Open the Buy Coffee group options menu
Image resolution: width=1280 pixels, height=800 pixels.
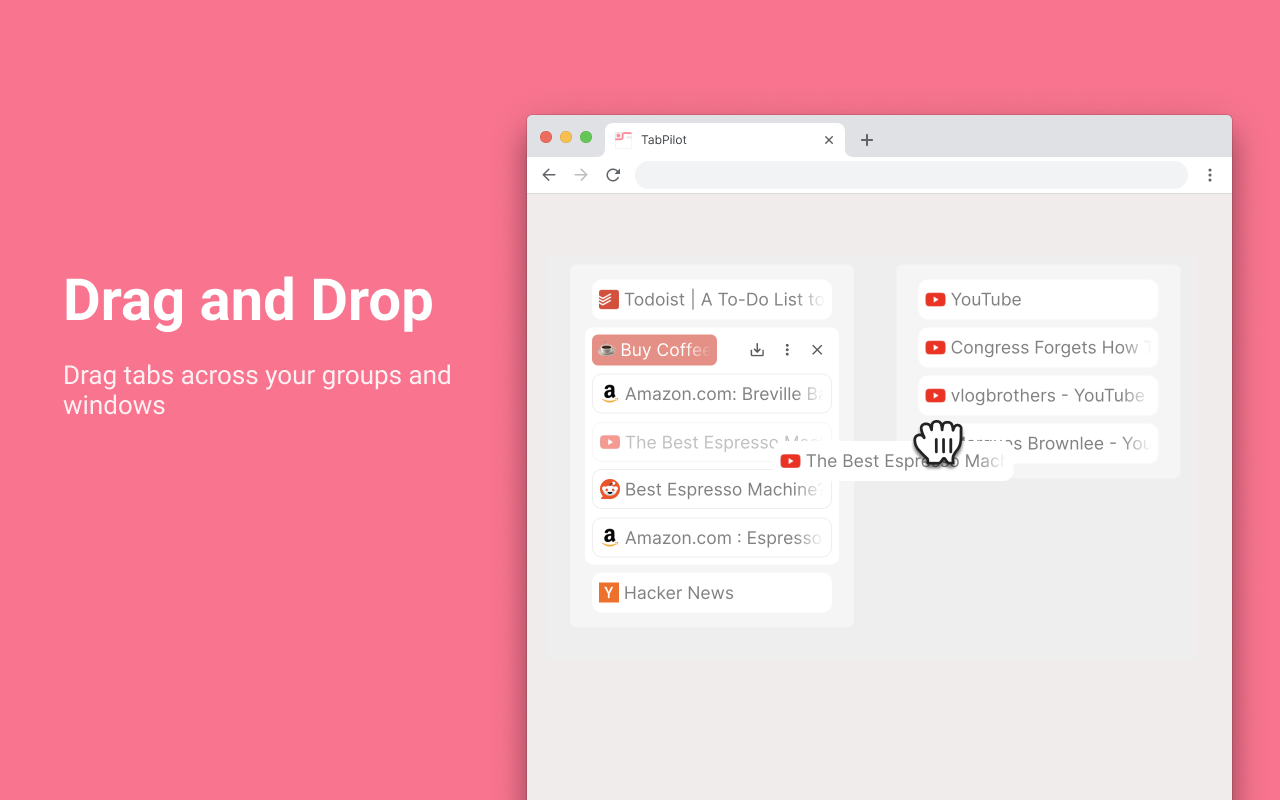(787, 349)
